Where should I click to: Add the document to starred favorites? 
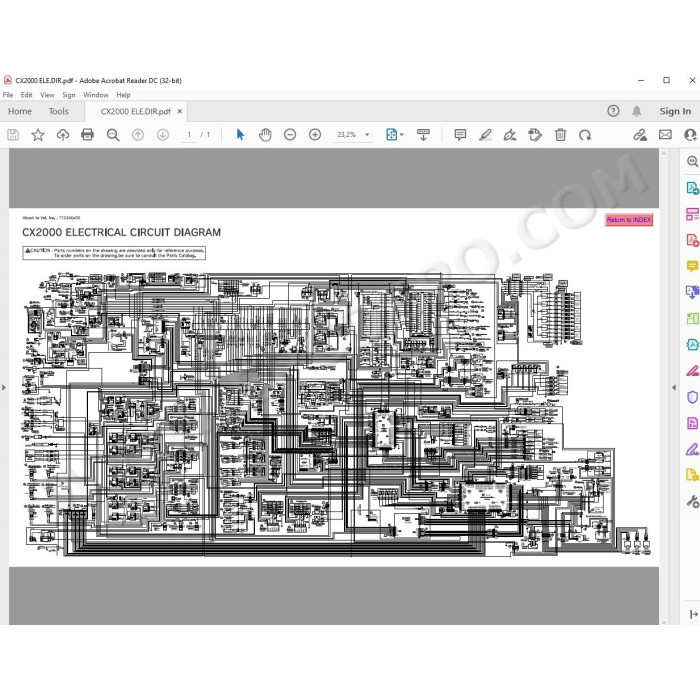[x=38, y=134]
